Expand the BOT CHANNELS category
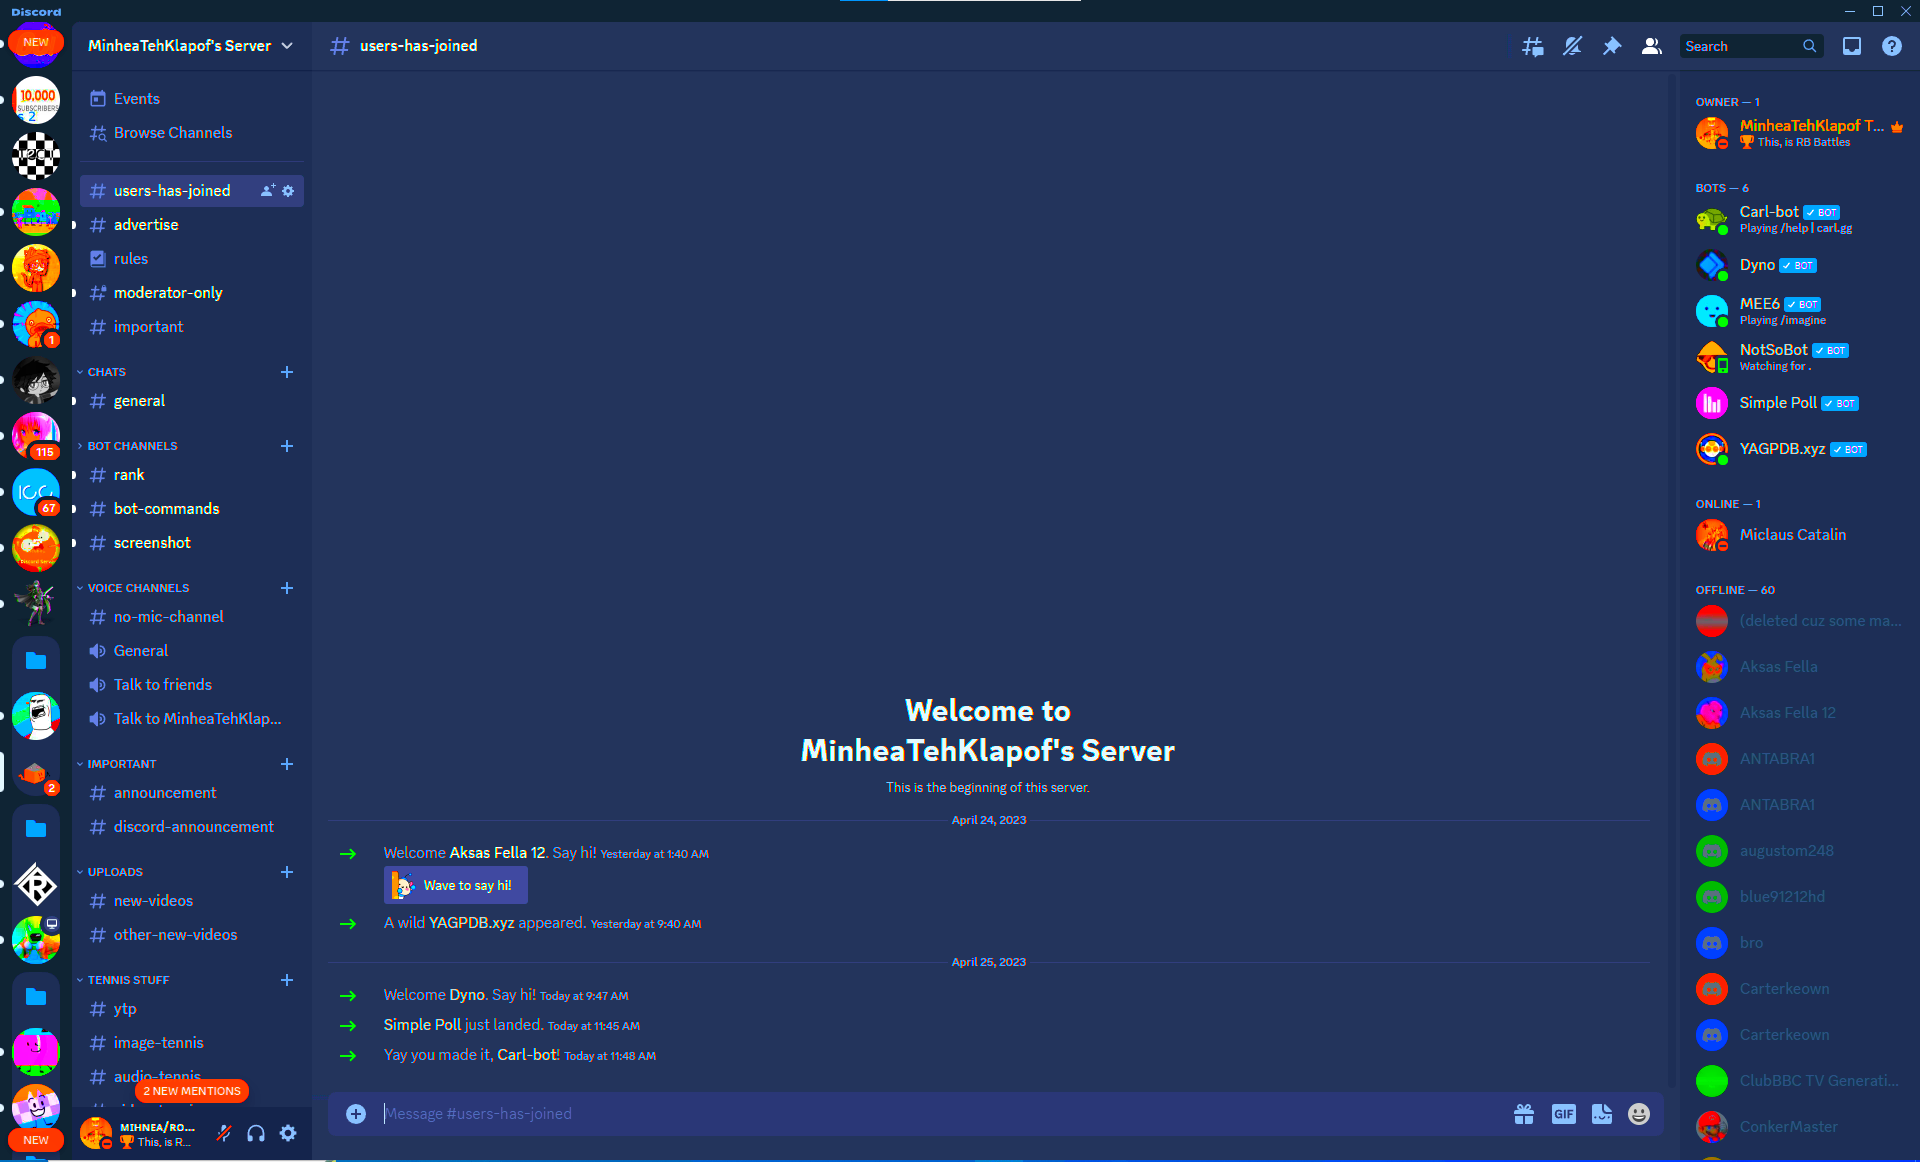This screenshot has width=1920, height=1162. [x=127, y=446]
